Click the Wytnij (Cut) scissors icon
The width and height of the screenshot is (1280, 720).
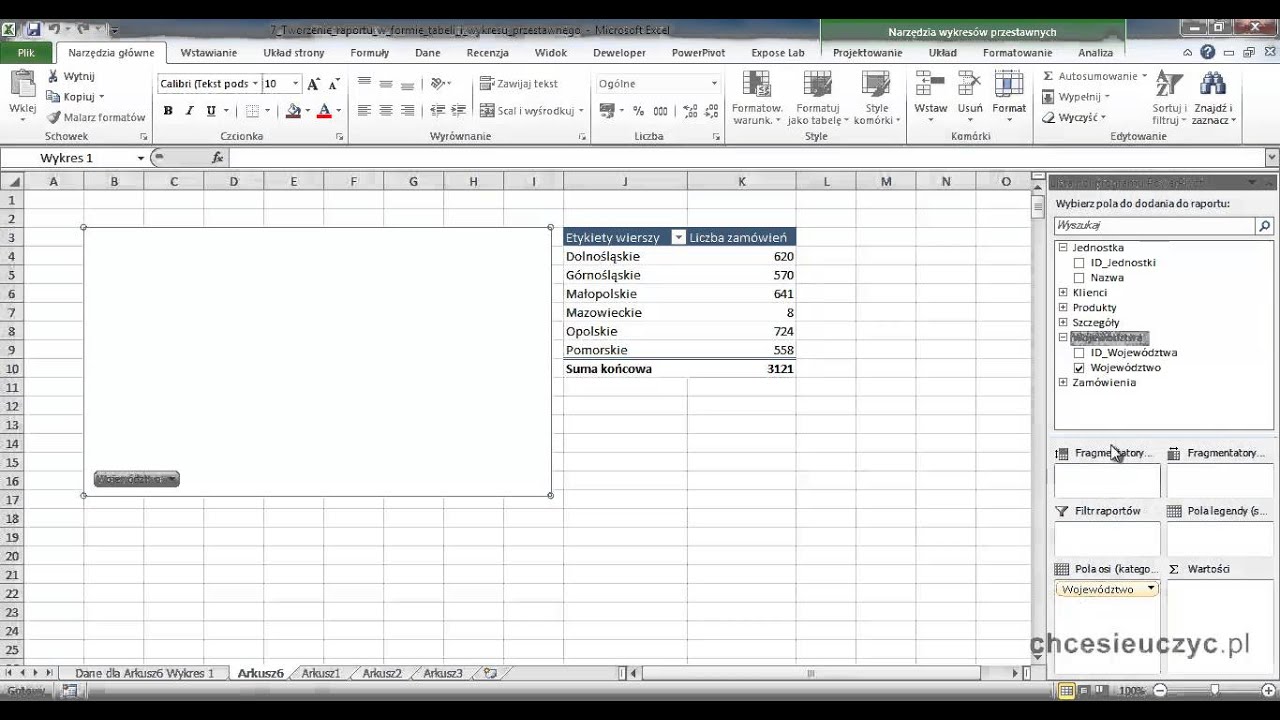[x=52, y=76]
